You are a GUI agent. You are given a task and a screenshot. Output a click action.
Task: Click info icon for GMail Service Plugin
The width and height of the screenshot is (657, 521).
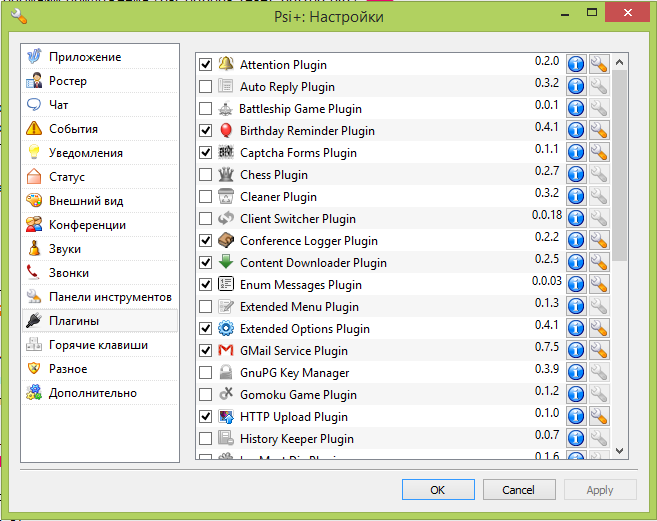[576, 351]
